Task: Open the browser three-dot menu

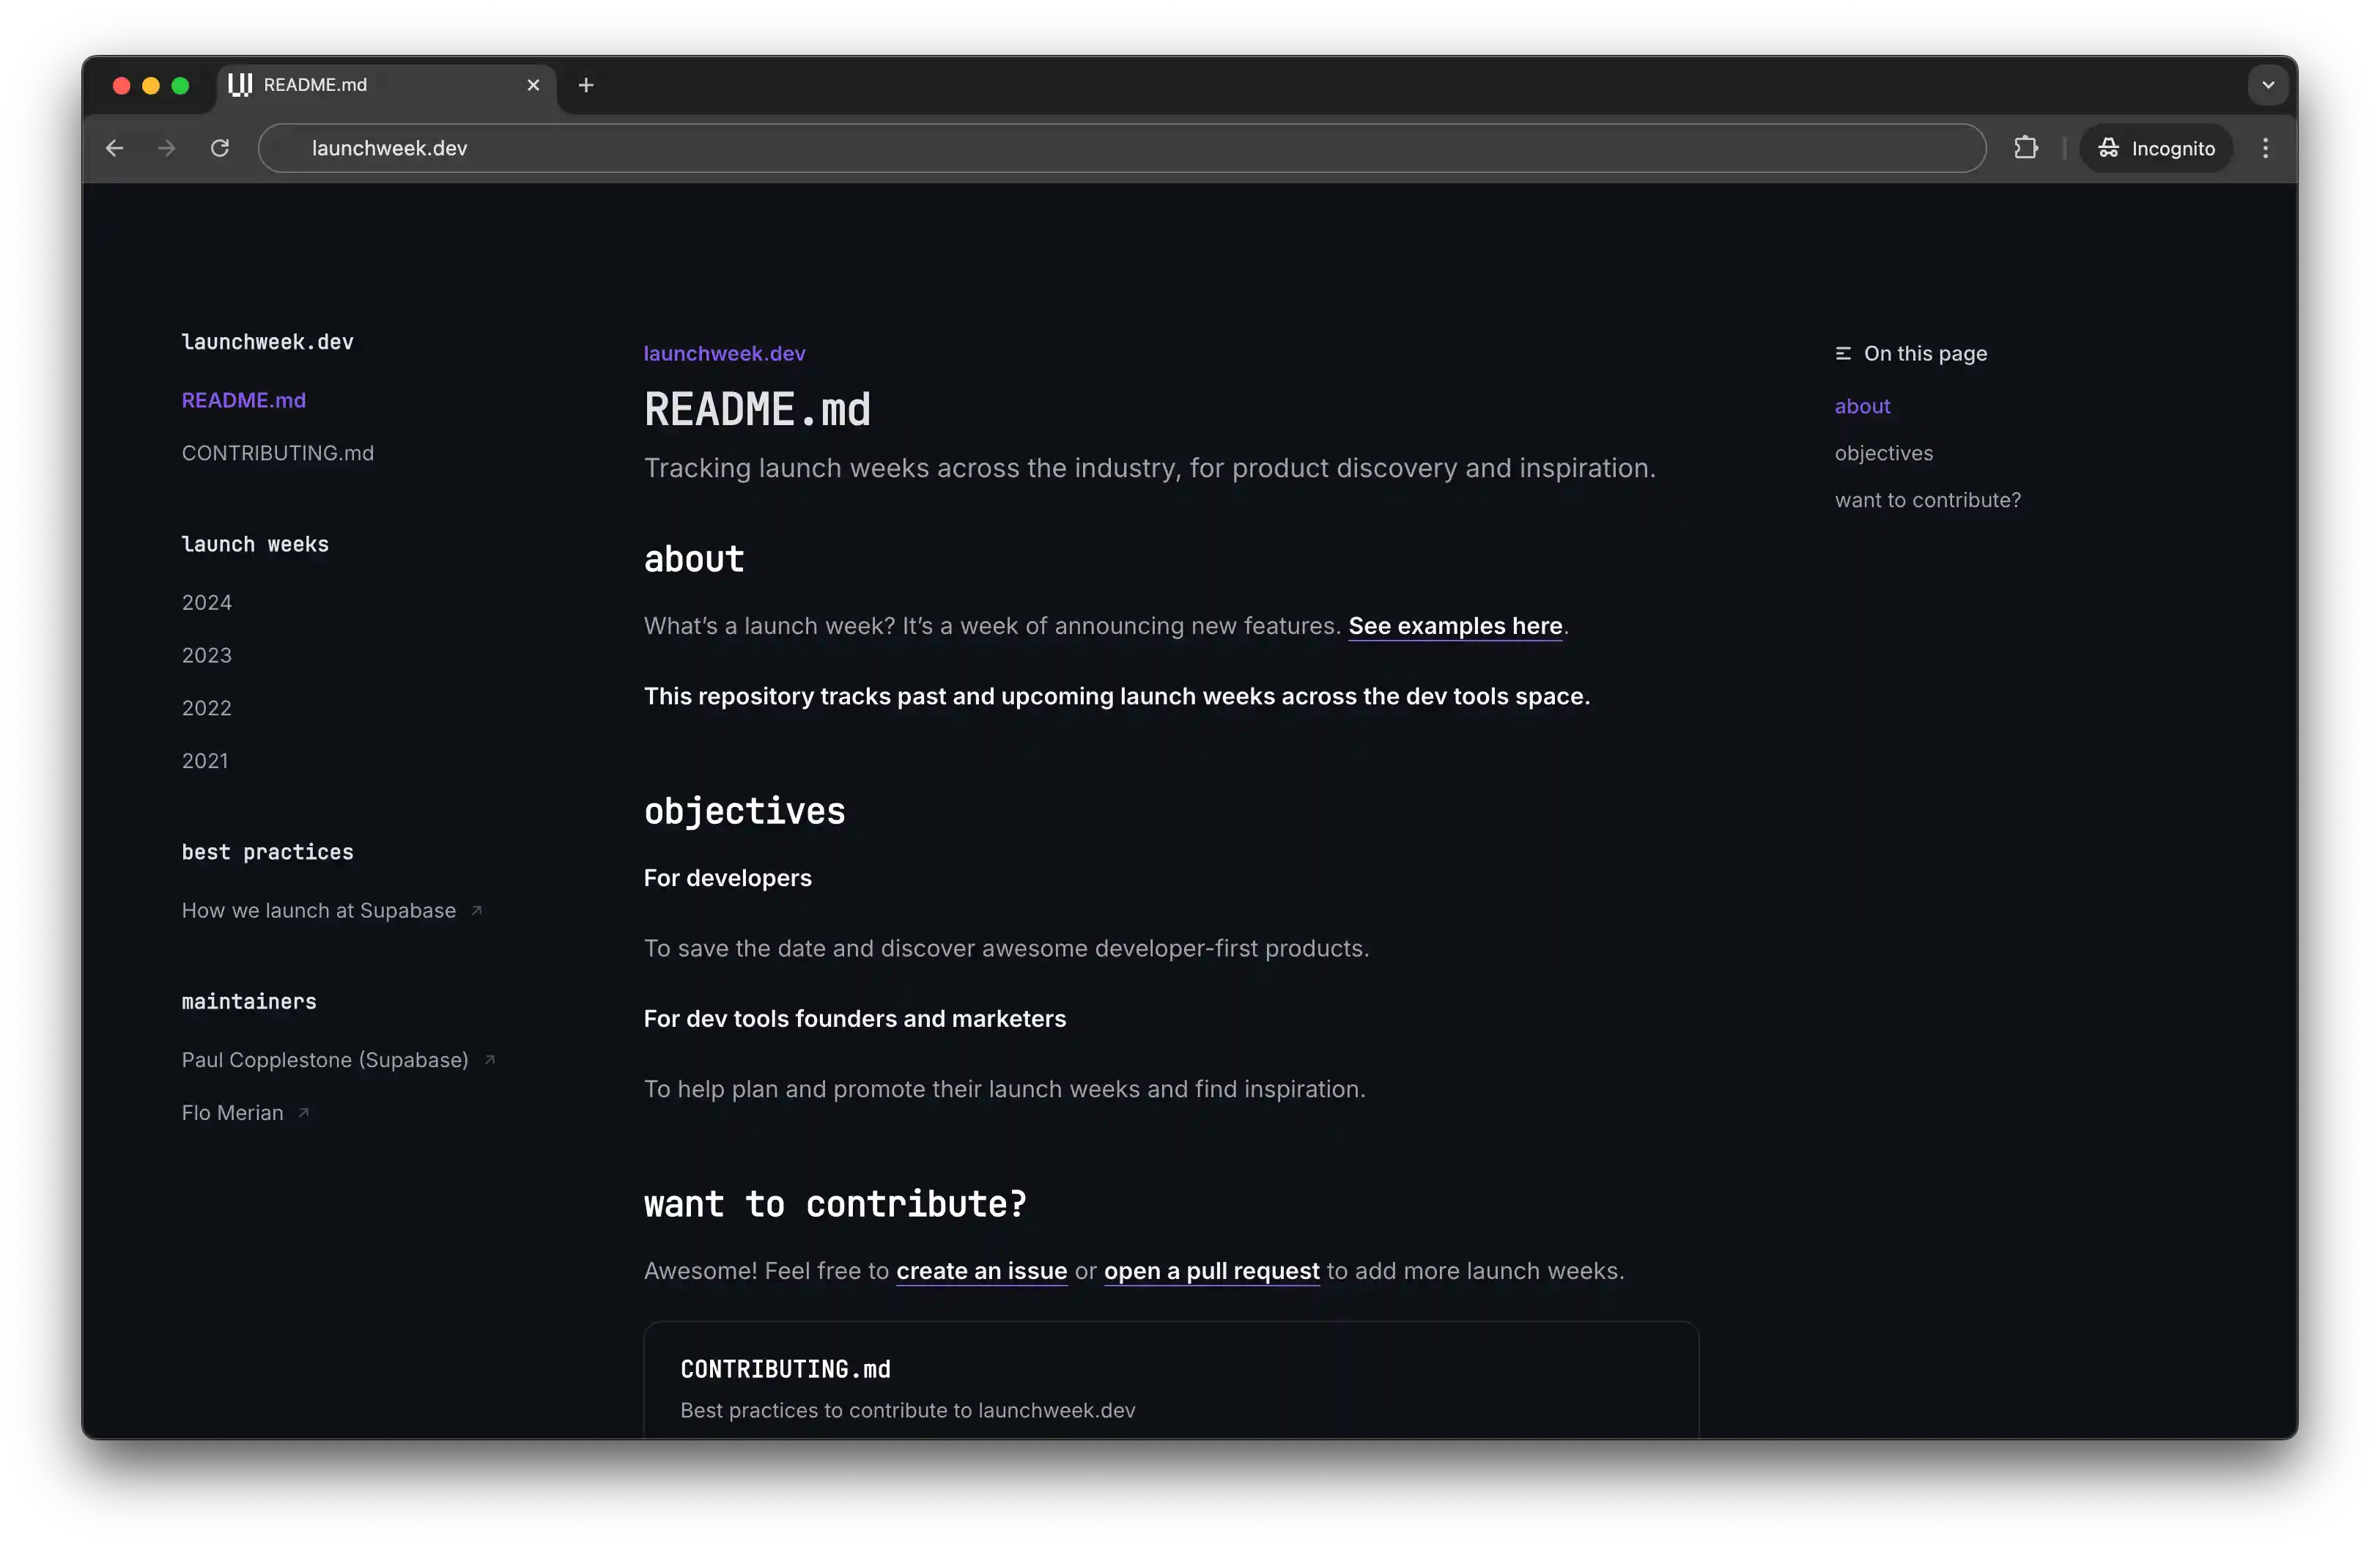Action: point(2266,147)
